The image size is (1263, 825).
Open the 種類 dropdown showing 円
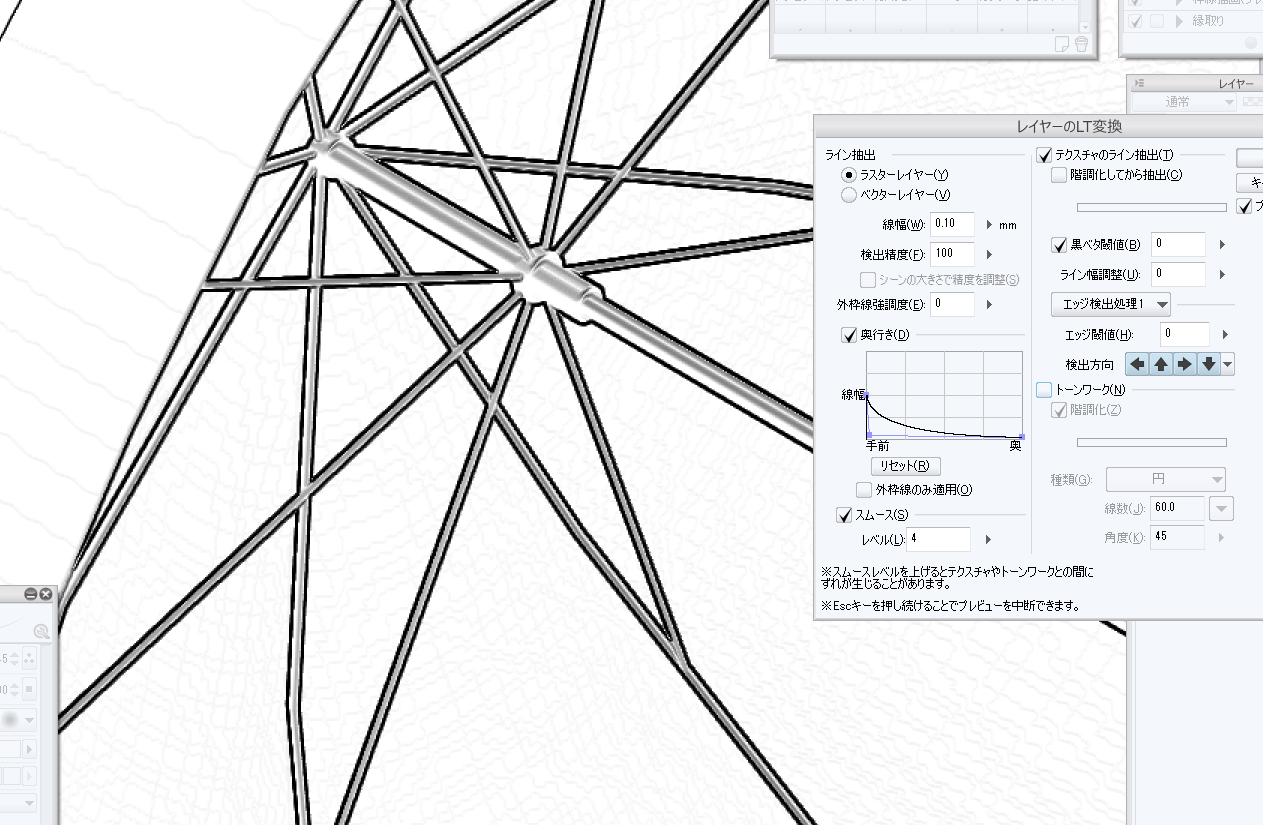(1165, 479)
